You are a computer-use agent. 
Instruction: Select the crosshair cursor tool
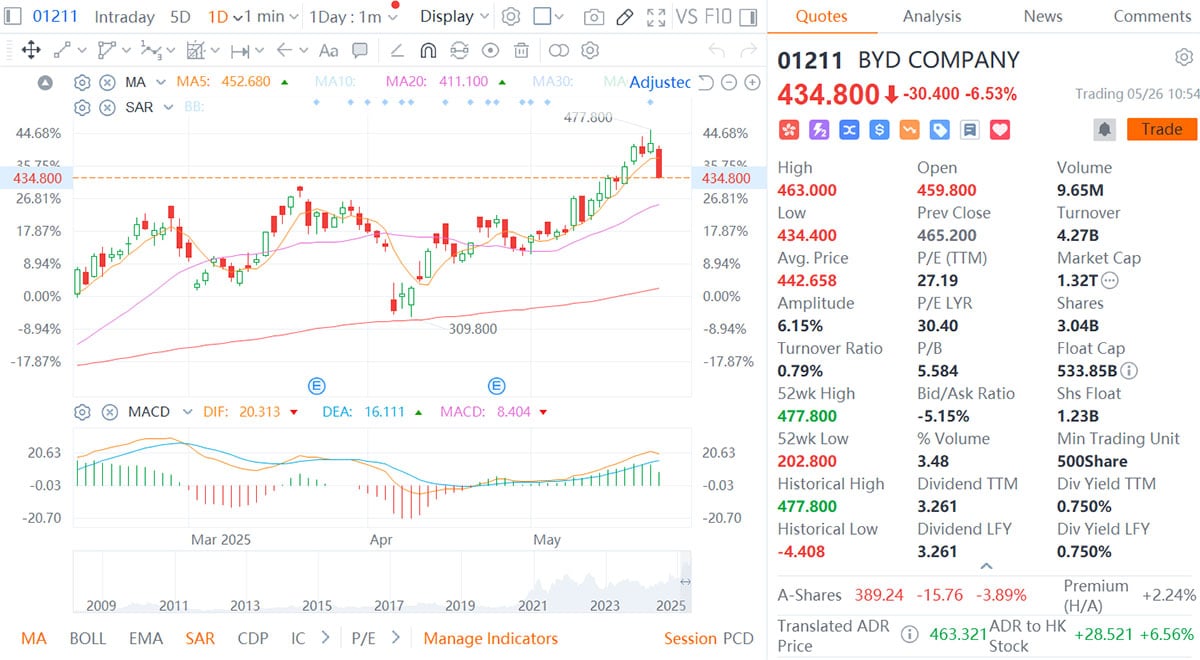[x=33, y=50]
